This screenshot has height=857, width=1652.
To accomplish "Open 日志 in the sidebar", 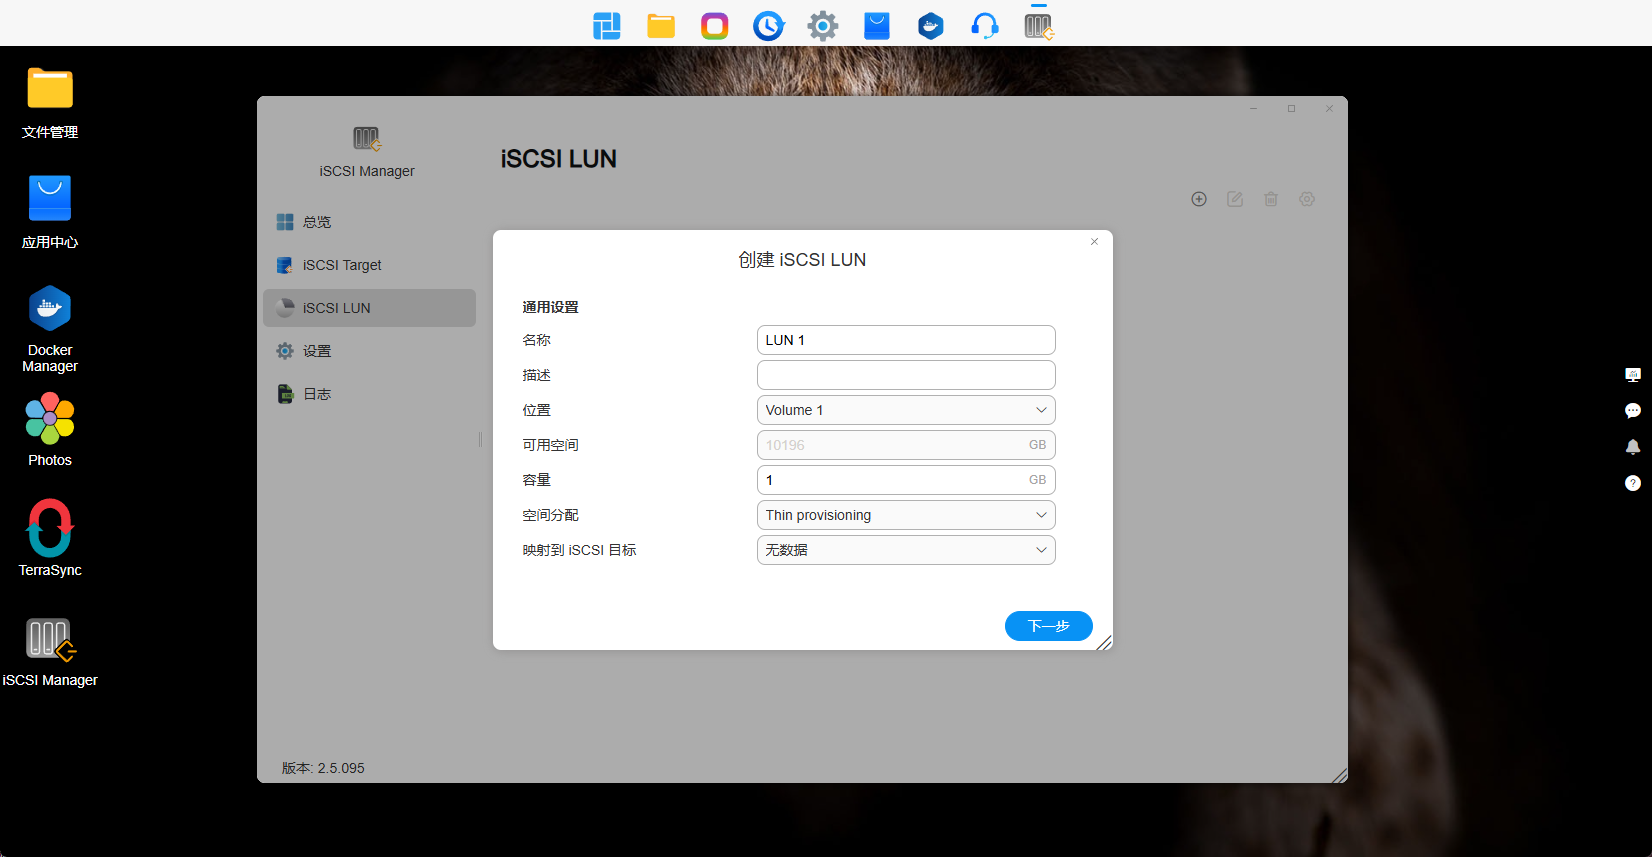I will (x=369, y=394).
